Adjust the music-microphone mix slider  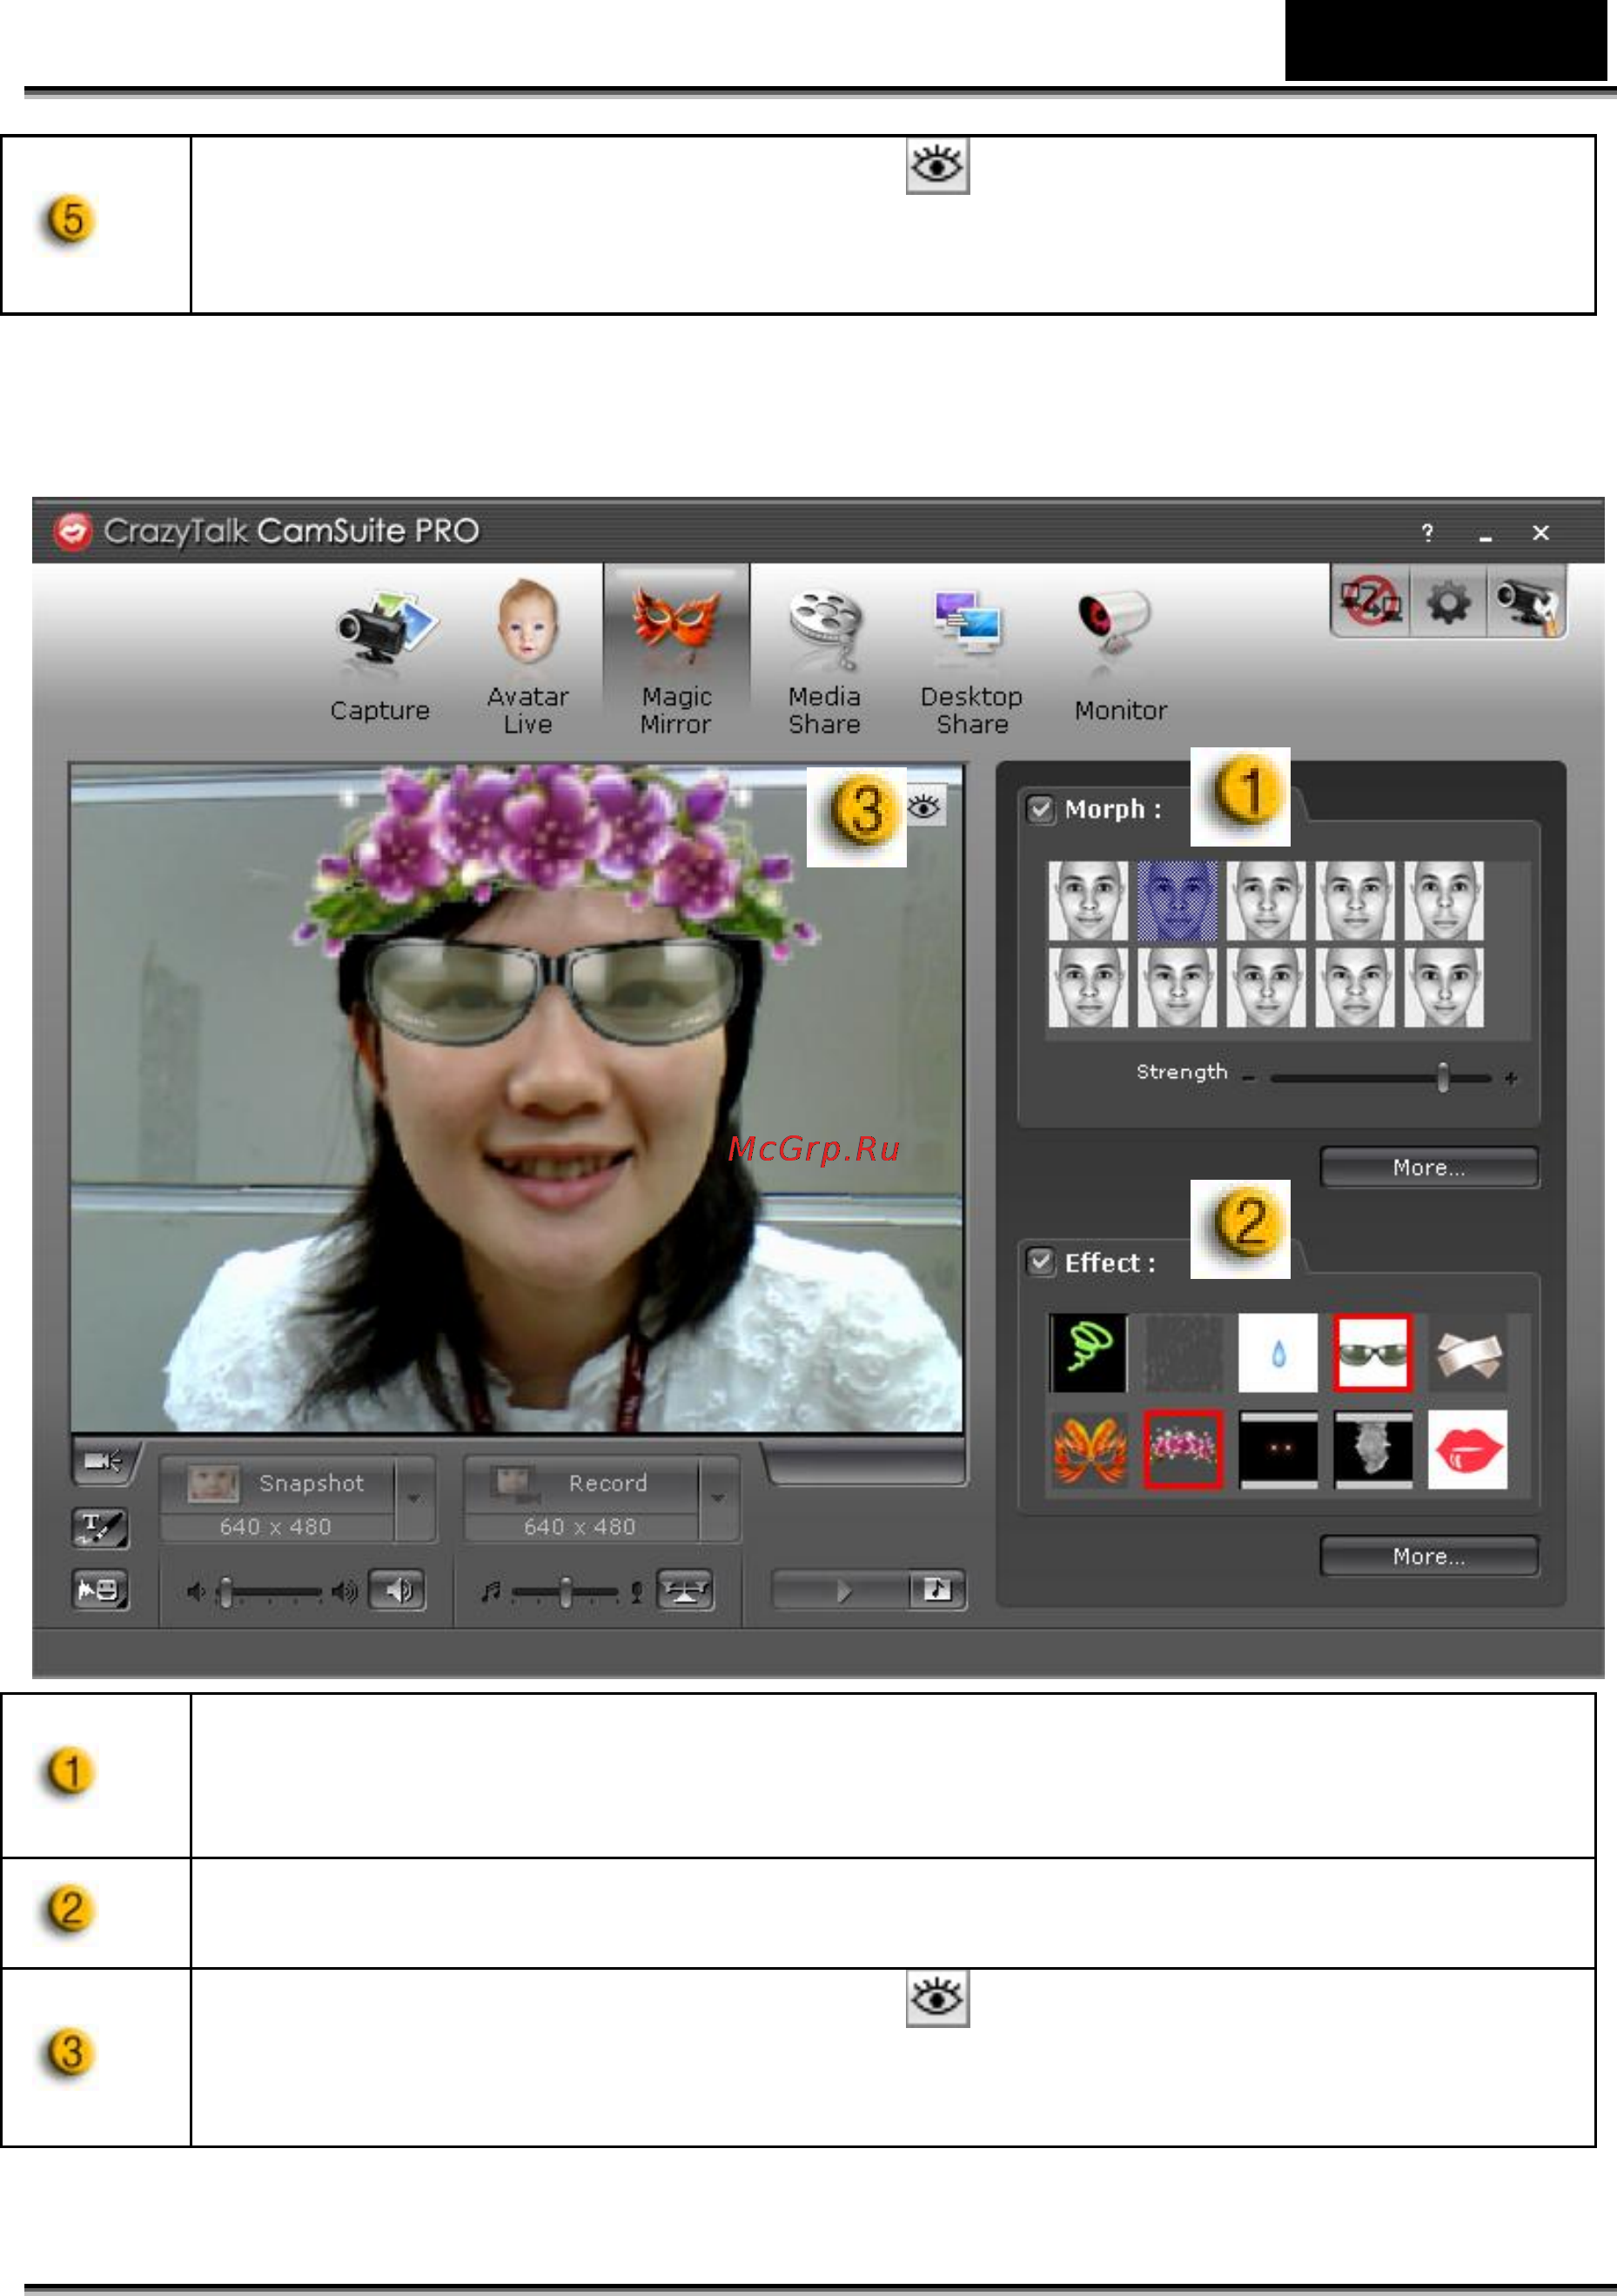pos(566,1591)
